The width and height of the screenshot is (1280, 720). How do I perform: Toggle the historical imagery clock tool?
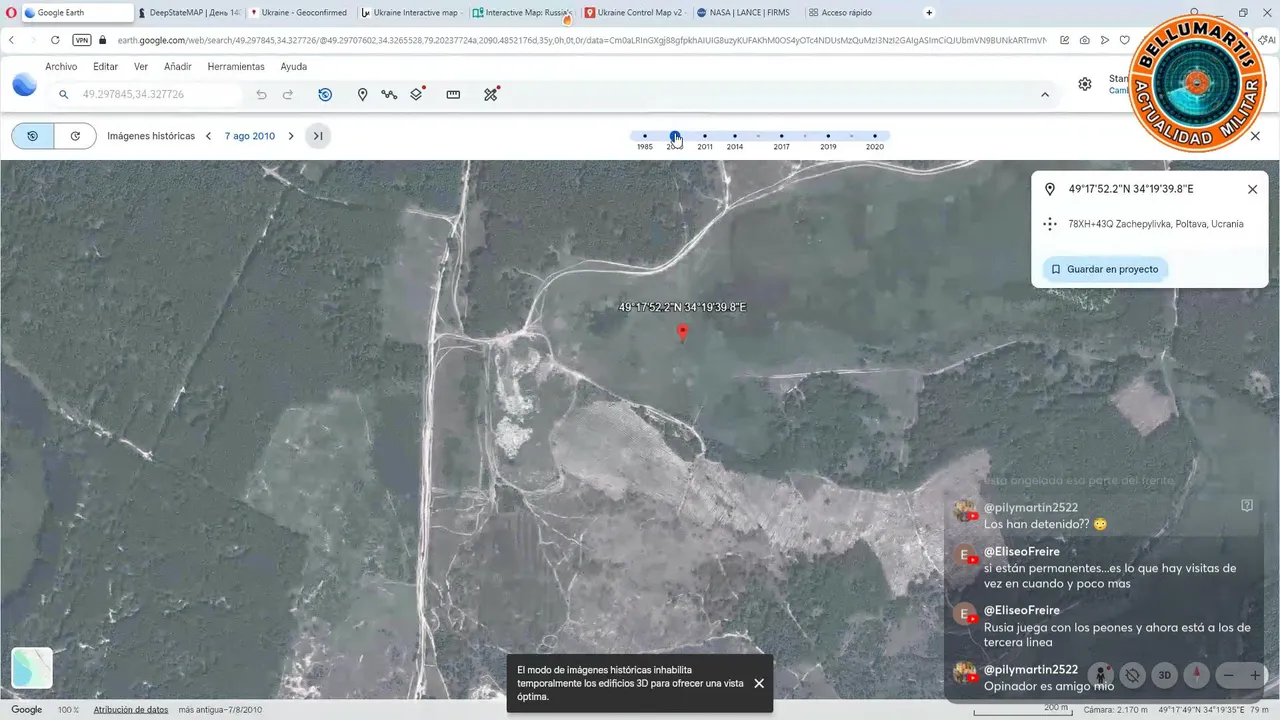point(325,94)
